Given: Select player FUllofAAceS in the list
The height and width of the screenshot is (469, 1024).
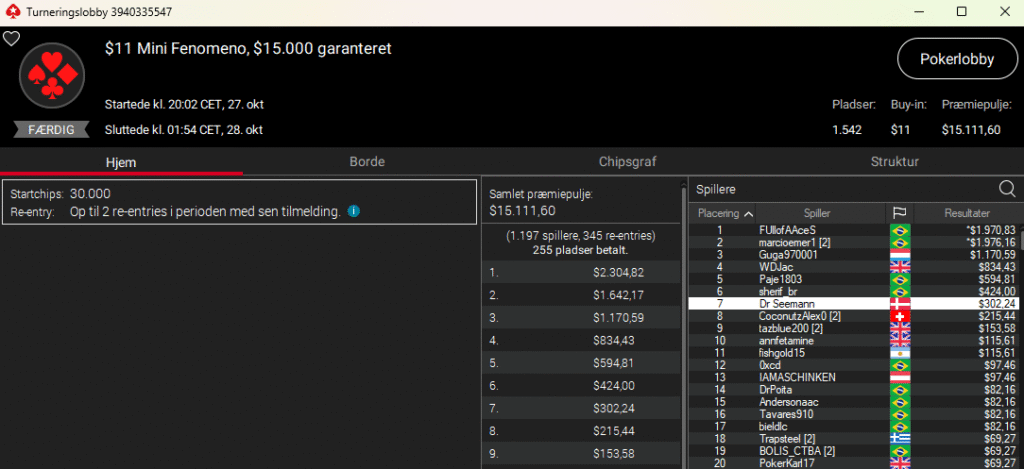Looking at the screenshot, I should pos(787,230).
